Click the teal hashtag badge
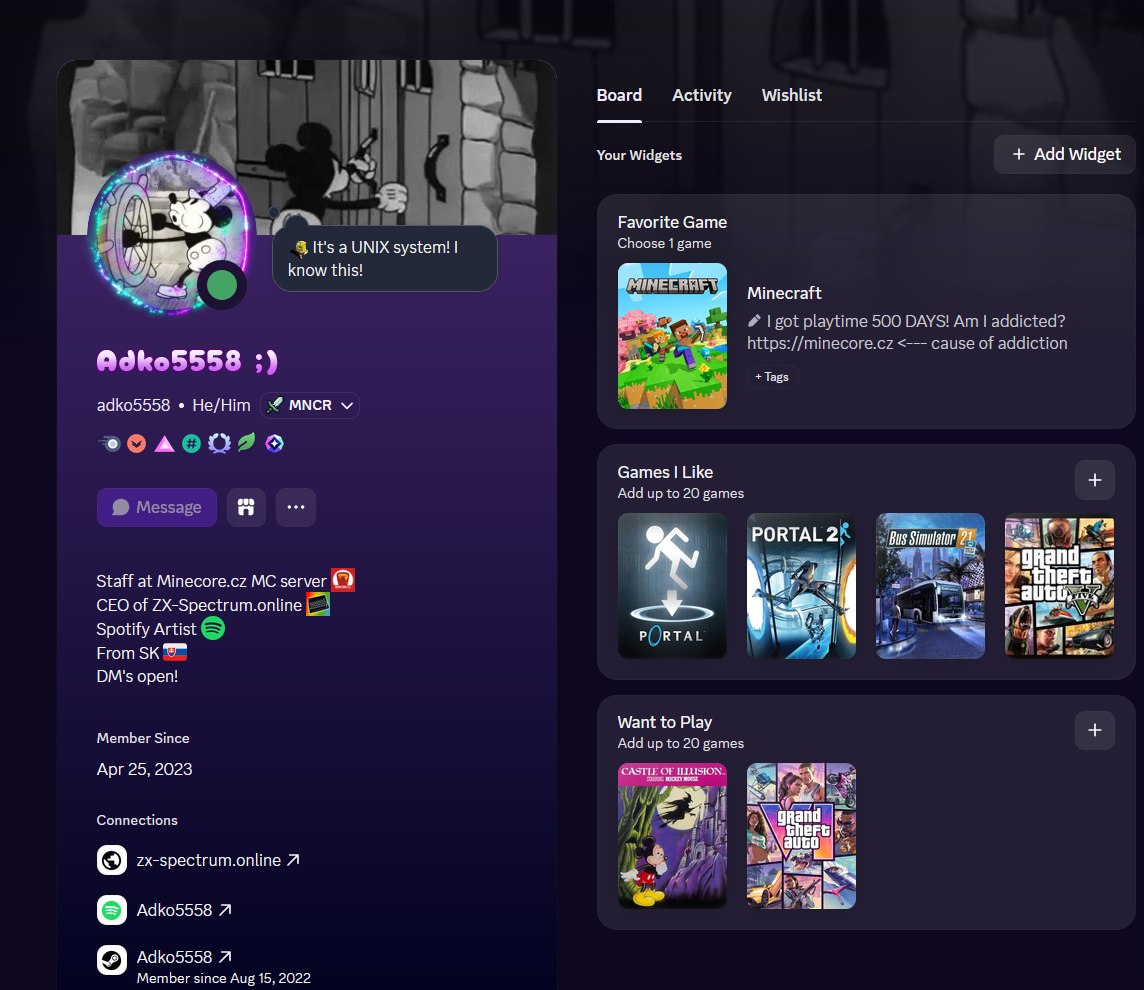1144x990 pixels. (x=191, y=444)
